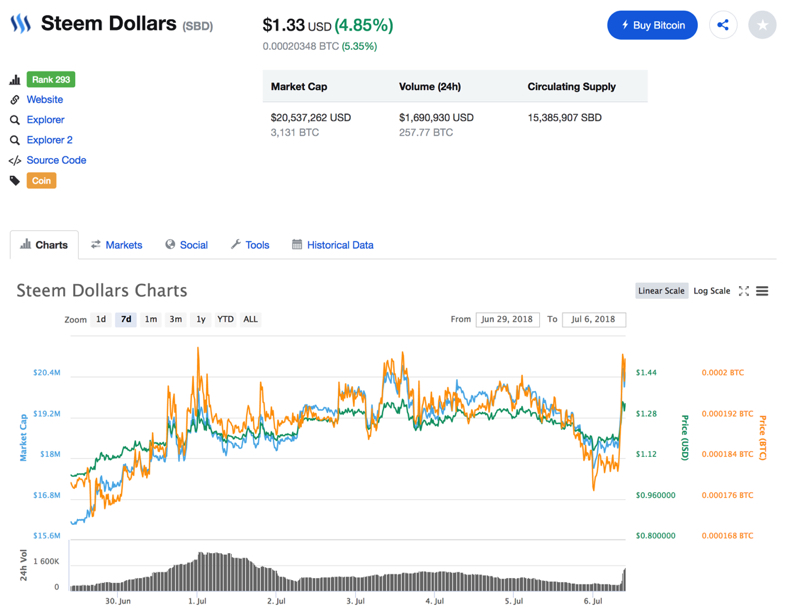800x610 pixels.
Task: Click the Tools tab wrench icon
Action: pos(235,244)
